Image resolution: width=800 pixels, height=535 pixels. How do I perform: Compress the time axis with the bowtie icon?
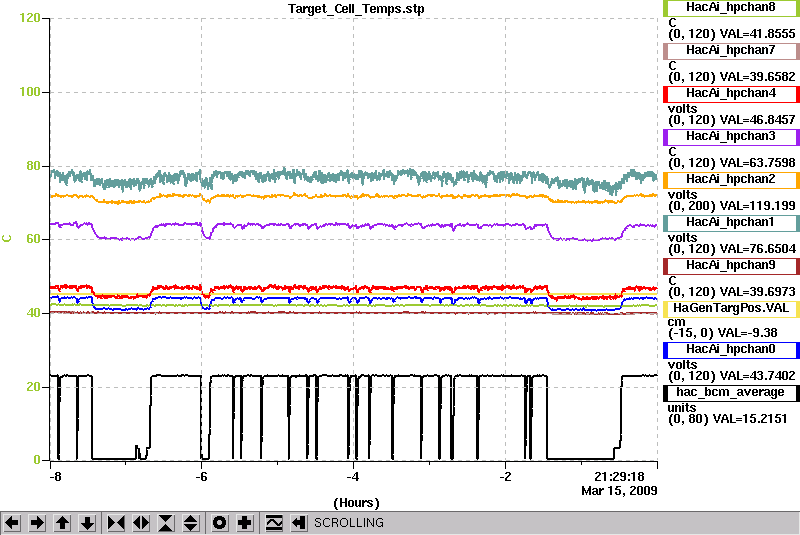(x=116, y=523)
